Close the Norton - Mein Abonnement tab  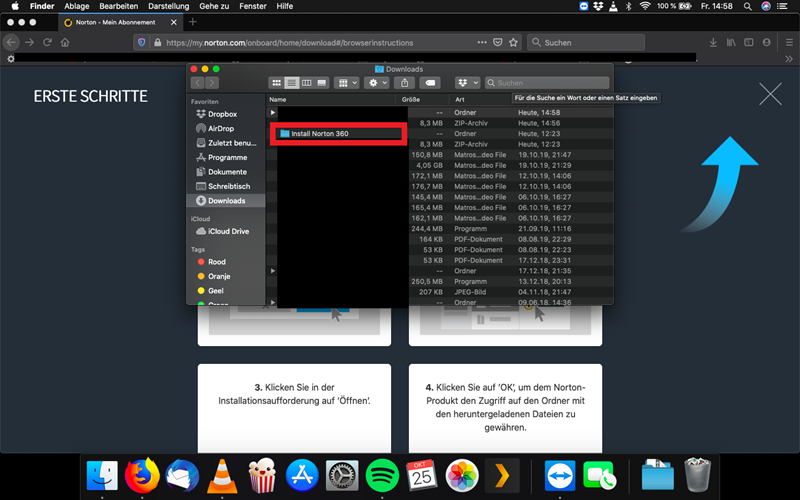coord(173,22)
